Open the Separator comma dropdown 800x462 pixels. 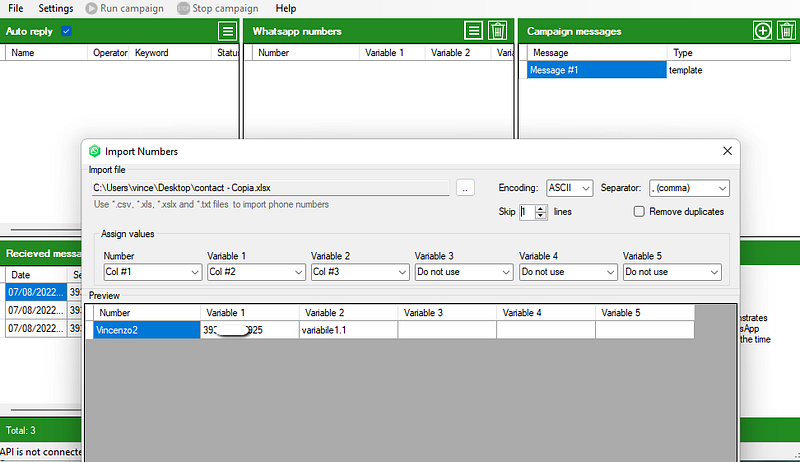[x=689, y=188]
